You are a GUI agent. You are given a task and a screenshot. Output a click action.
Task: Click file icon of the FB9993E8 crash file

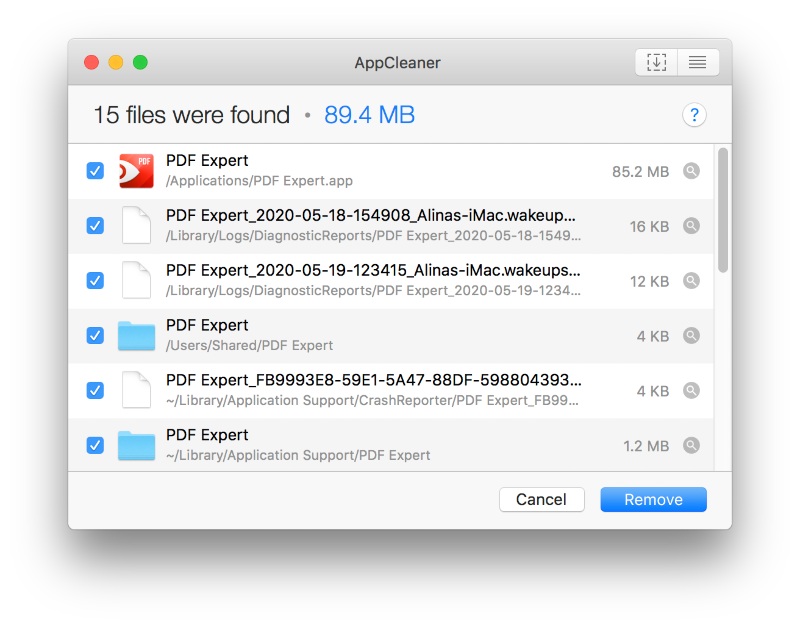pos(136,390)
